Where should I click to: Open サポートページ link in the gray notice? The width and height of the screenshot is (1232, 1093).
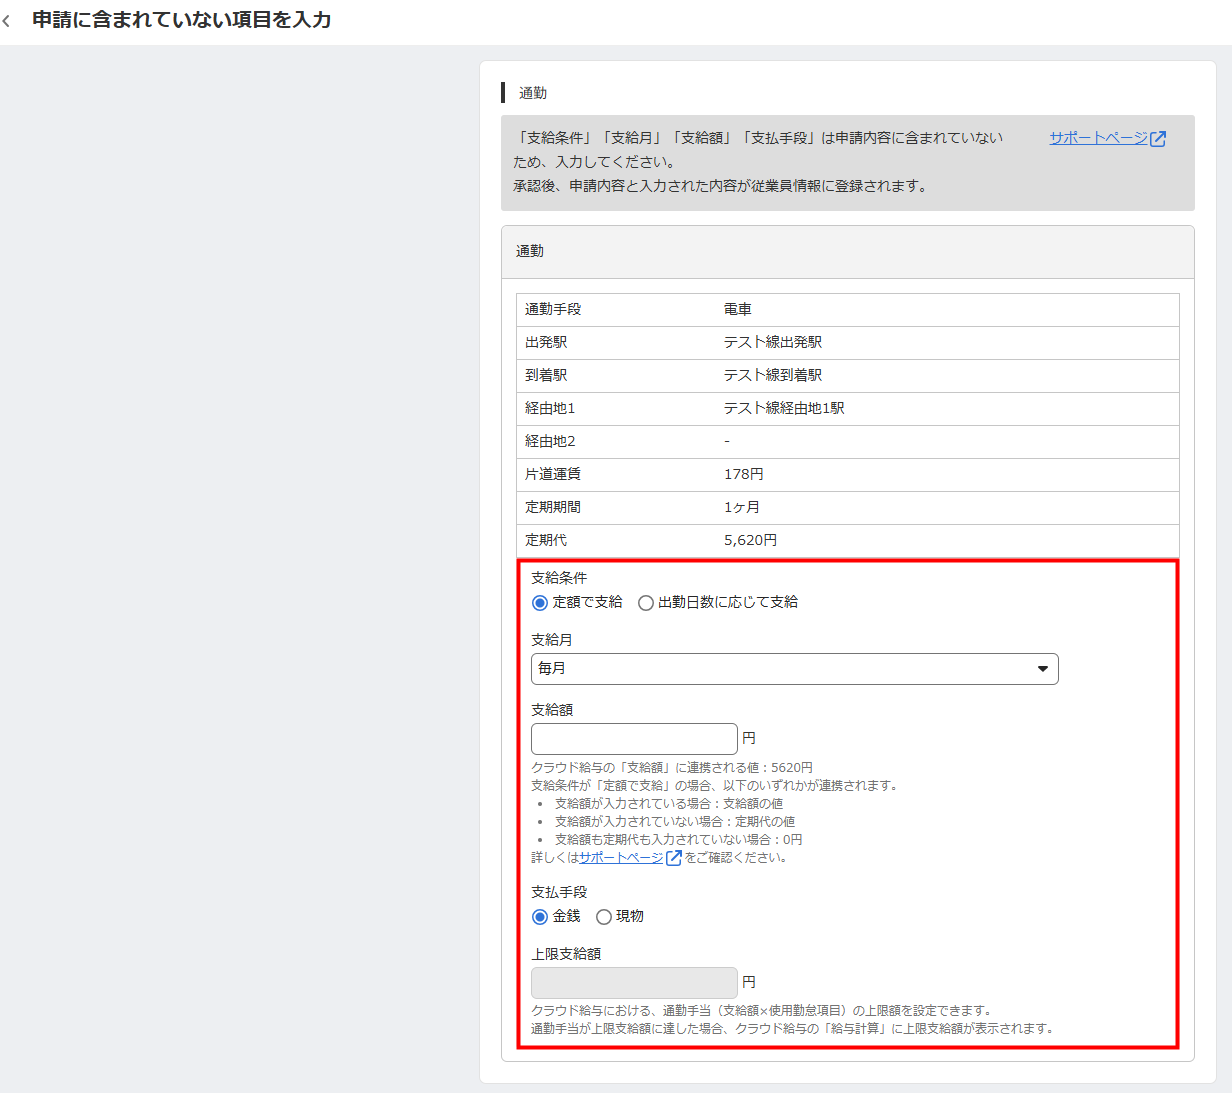(1098, 138)
